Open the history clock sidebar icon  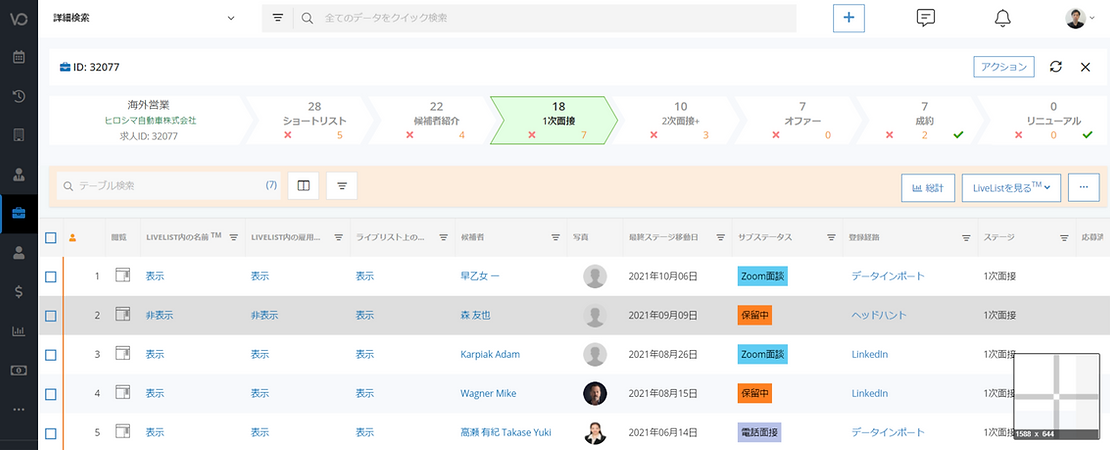click(18, 96)
